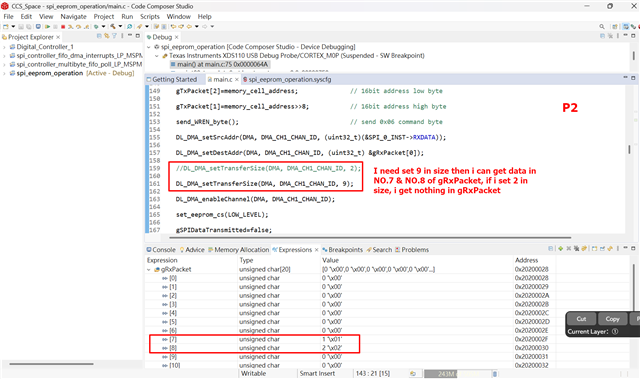Open the Breakpoints tab
Viewport: 640px width, 379px height.
[x=342, y=250]
